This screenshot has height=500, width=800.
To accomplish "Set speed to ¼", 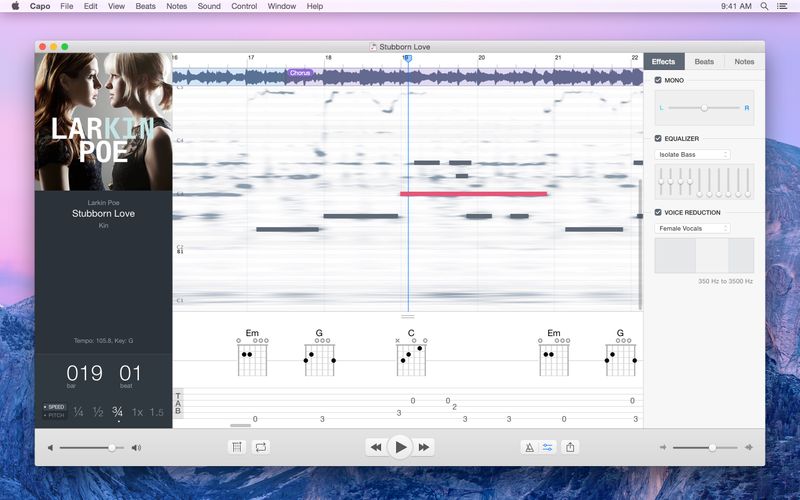I will [79, 412].
